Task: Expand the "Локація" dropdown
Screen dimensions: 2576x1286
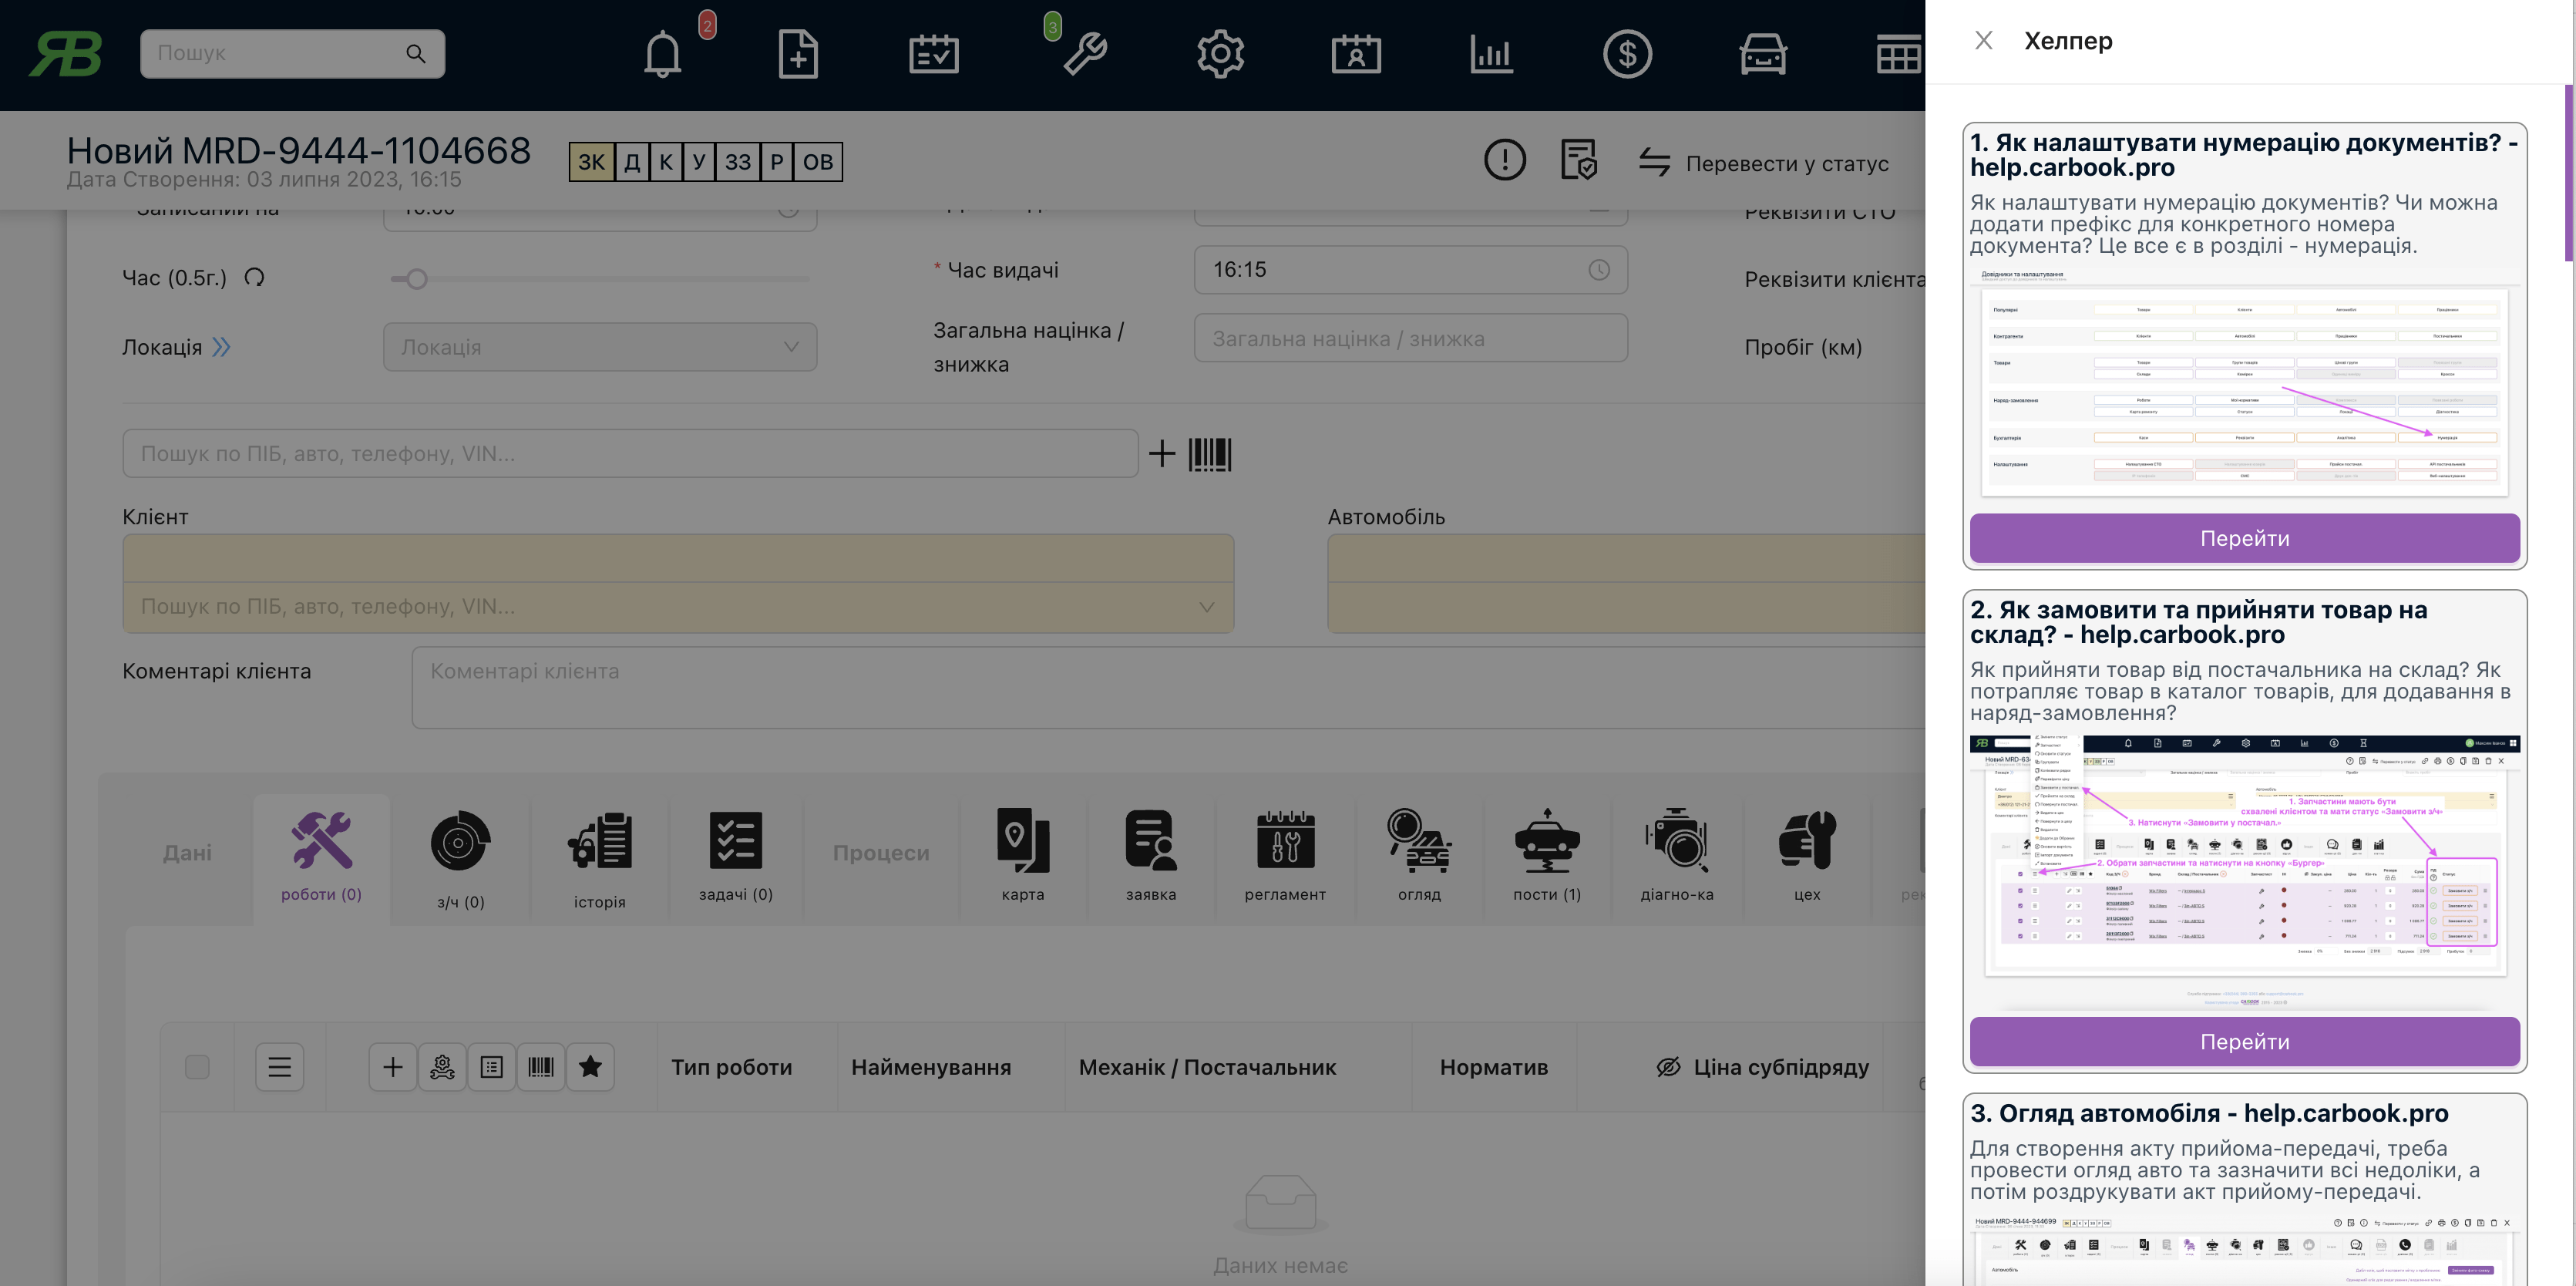Action: [x=600, y=347]
